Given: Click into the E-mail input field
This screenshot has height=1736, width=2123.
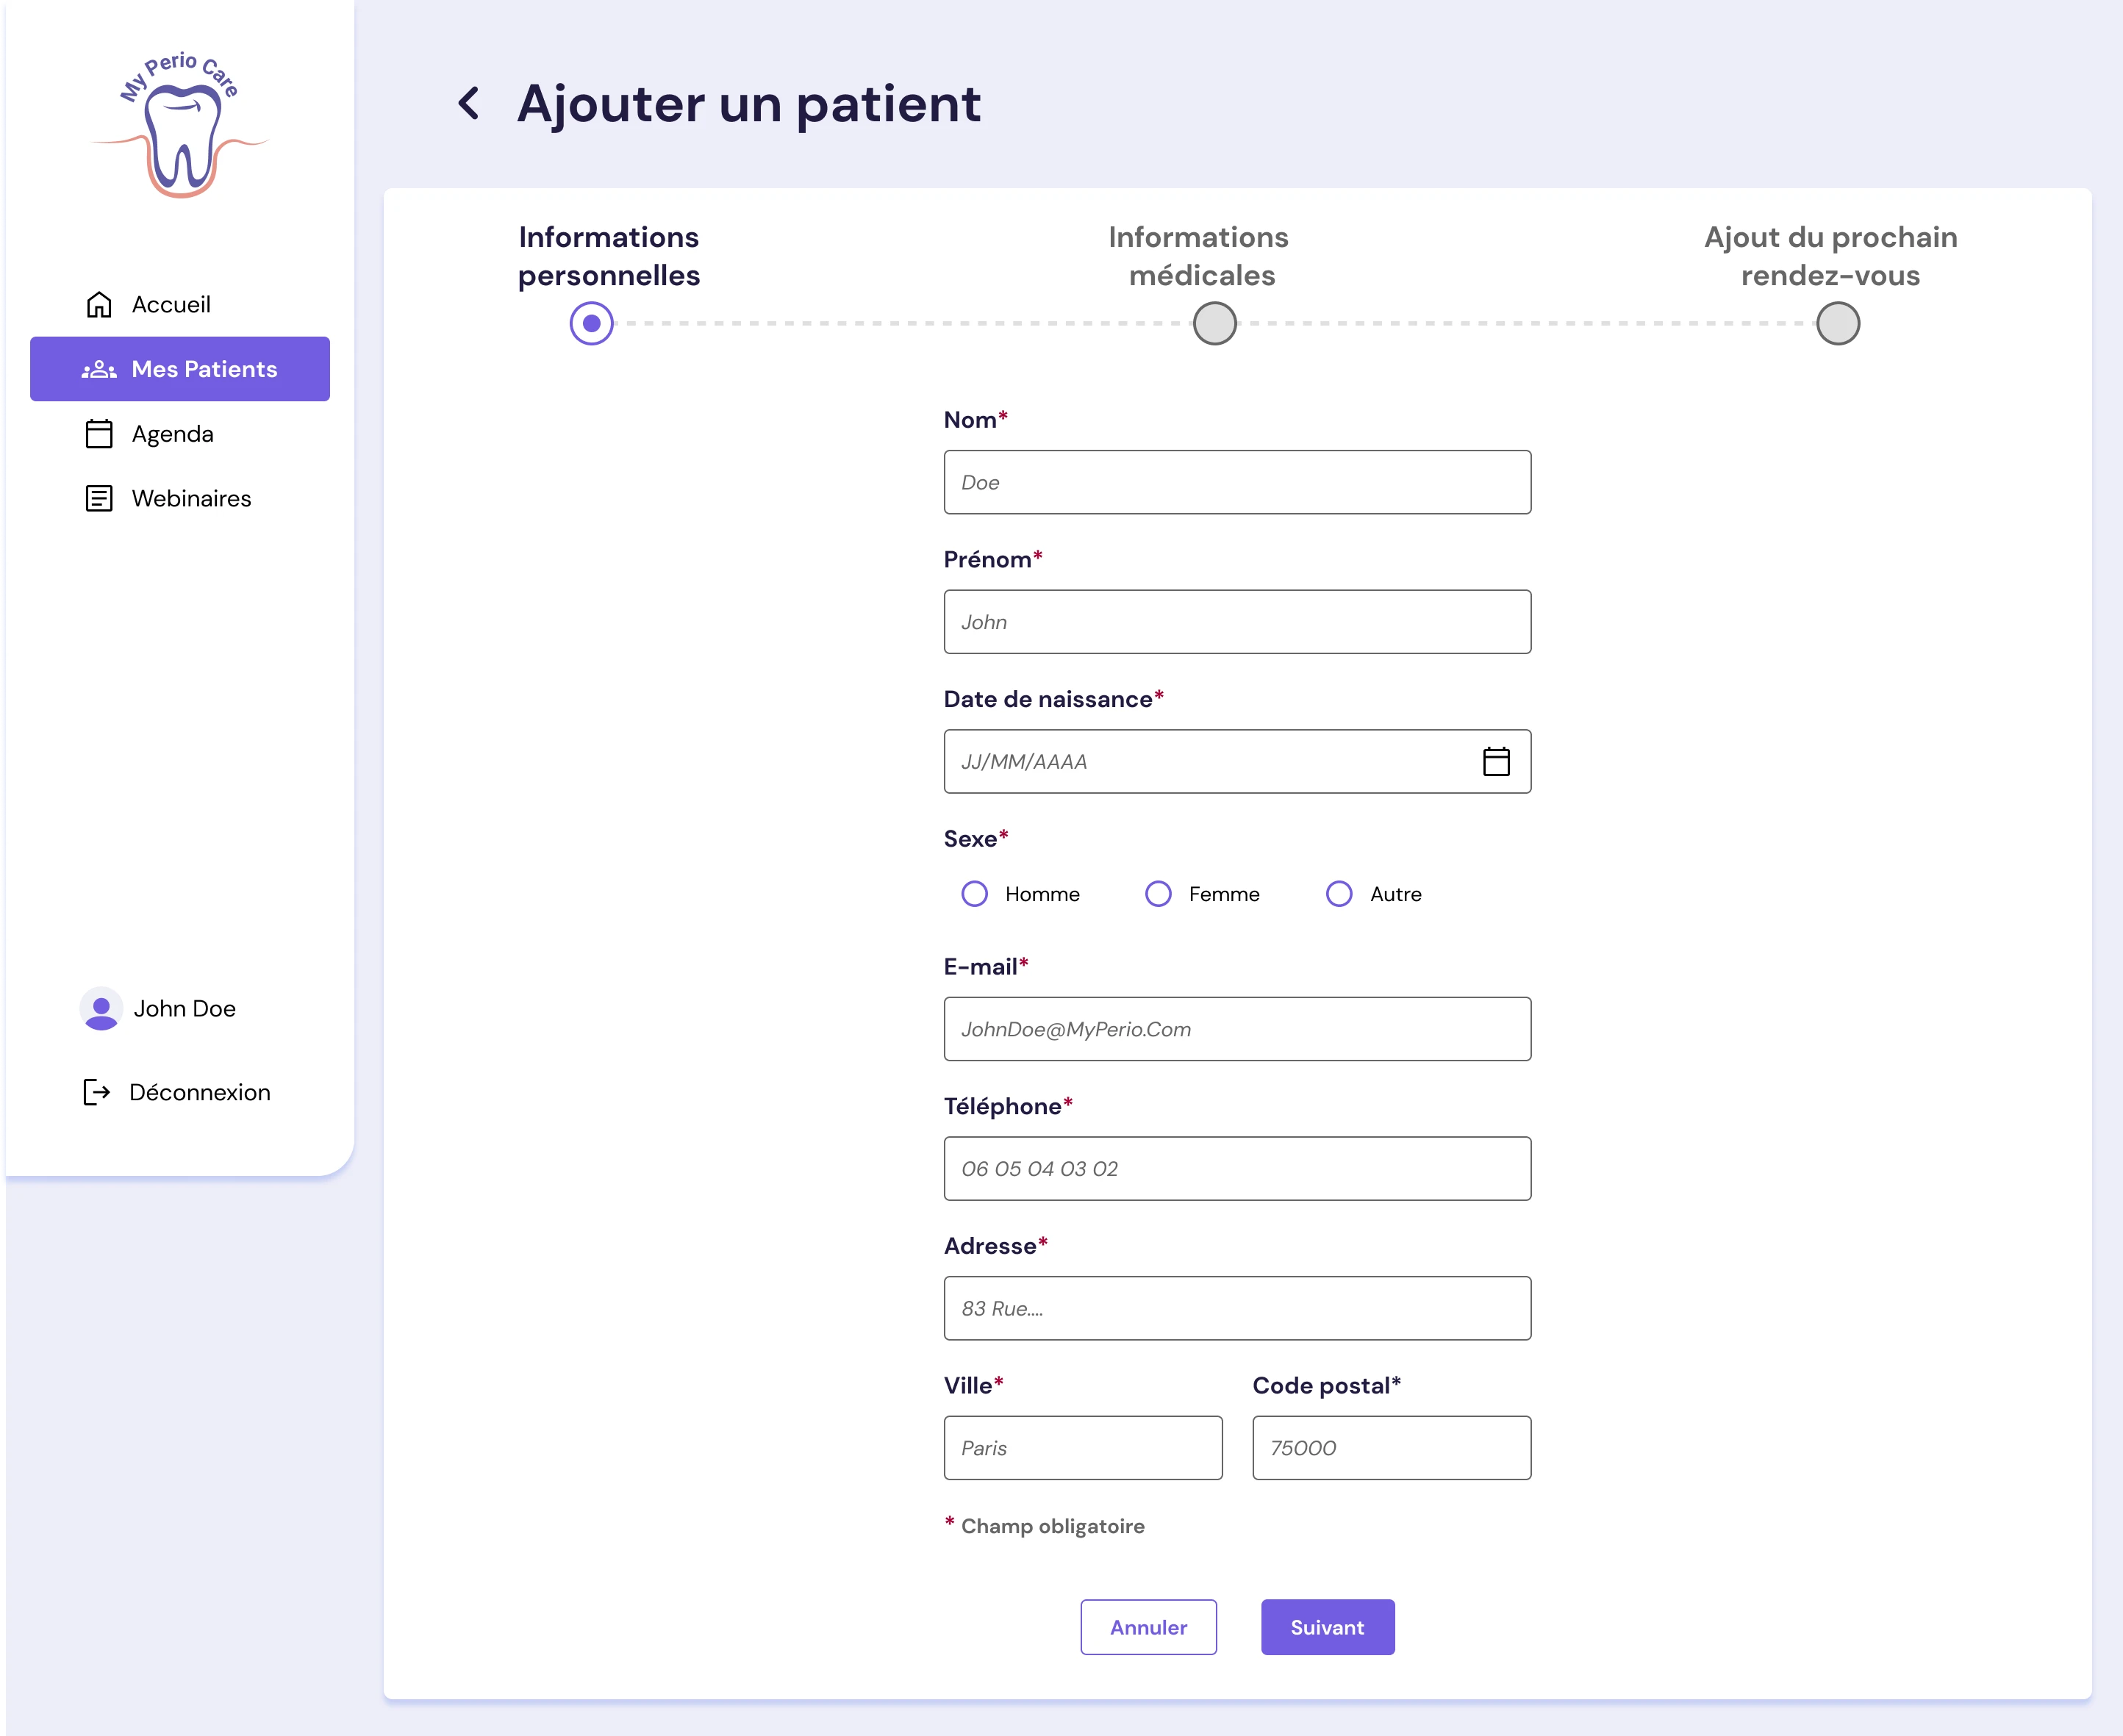Looking at the screenshot, I should tap(1237, 1028).
